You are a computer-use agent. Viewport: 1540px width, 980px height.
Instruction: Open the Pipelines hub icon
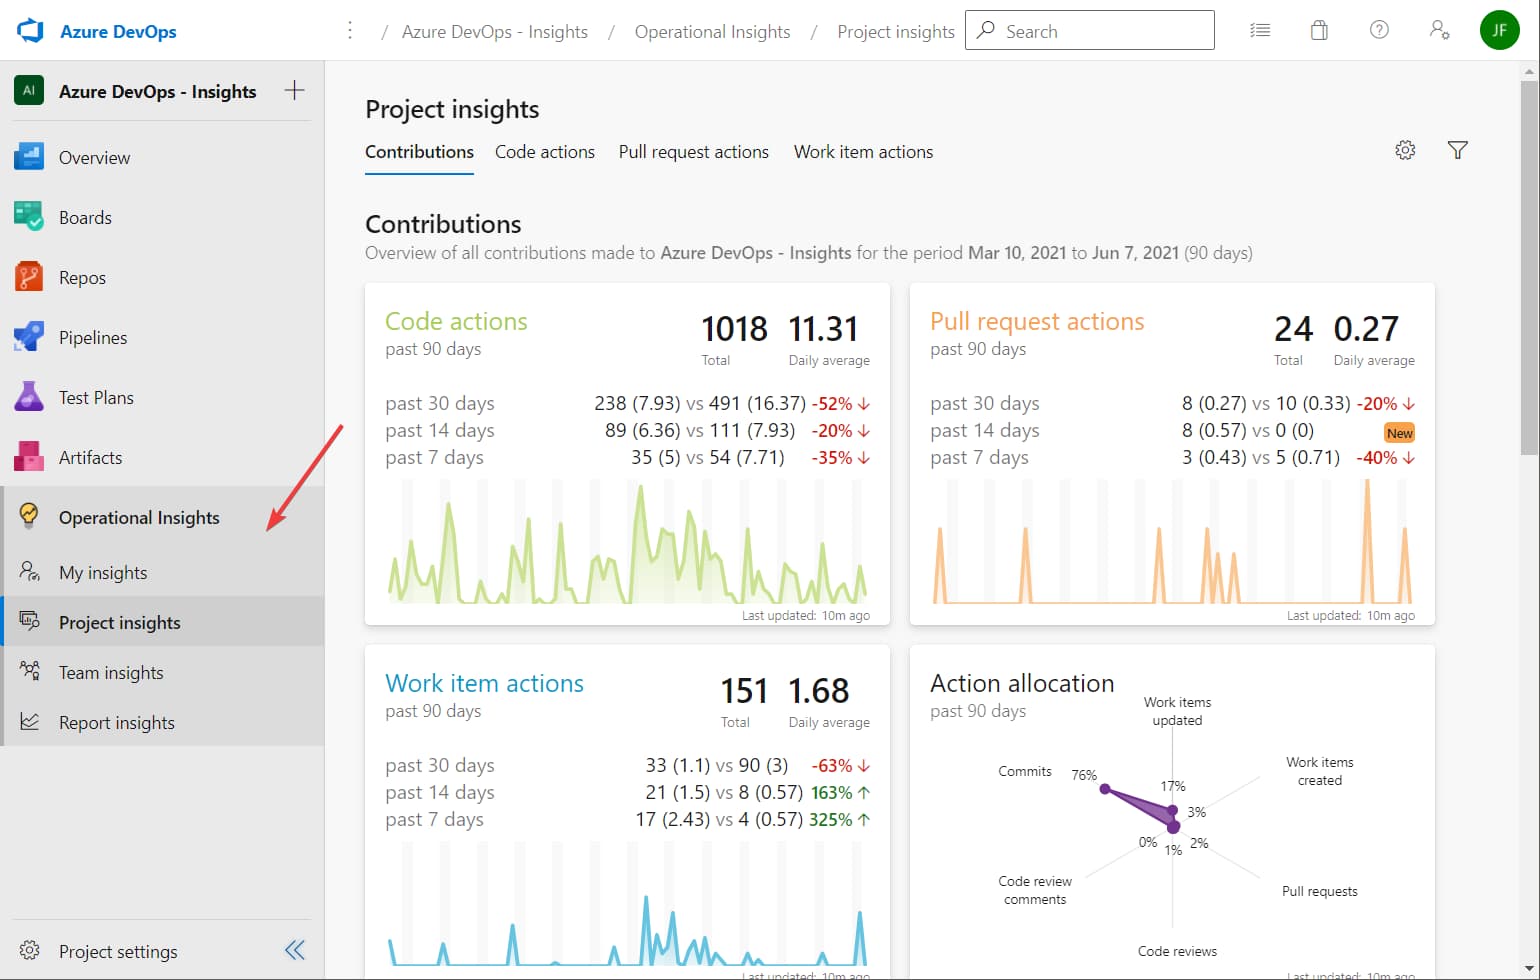click(x=29, y=337)
